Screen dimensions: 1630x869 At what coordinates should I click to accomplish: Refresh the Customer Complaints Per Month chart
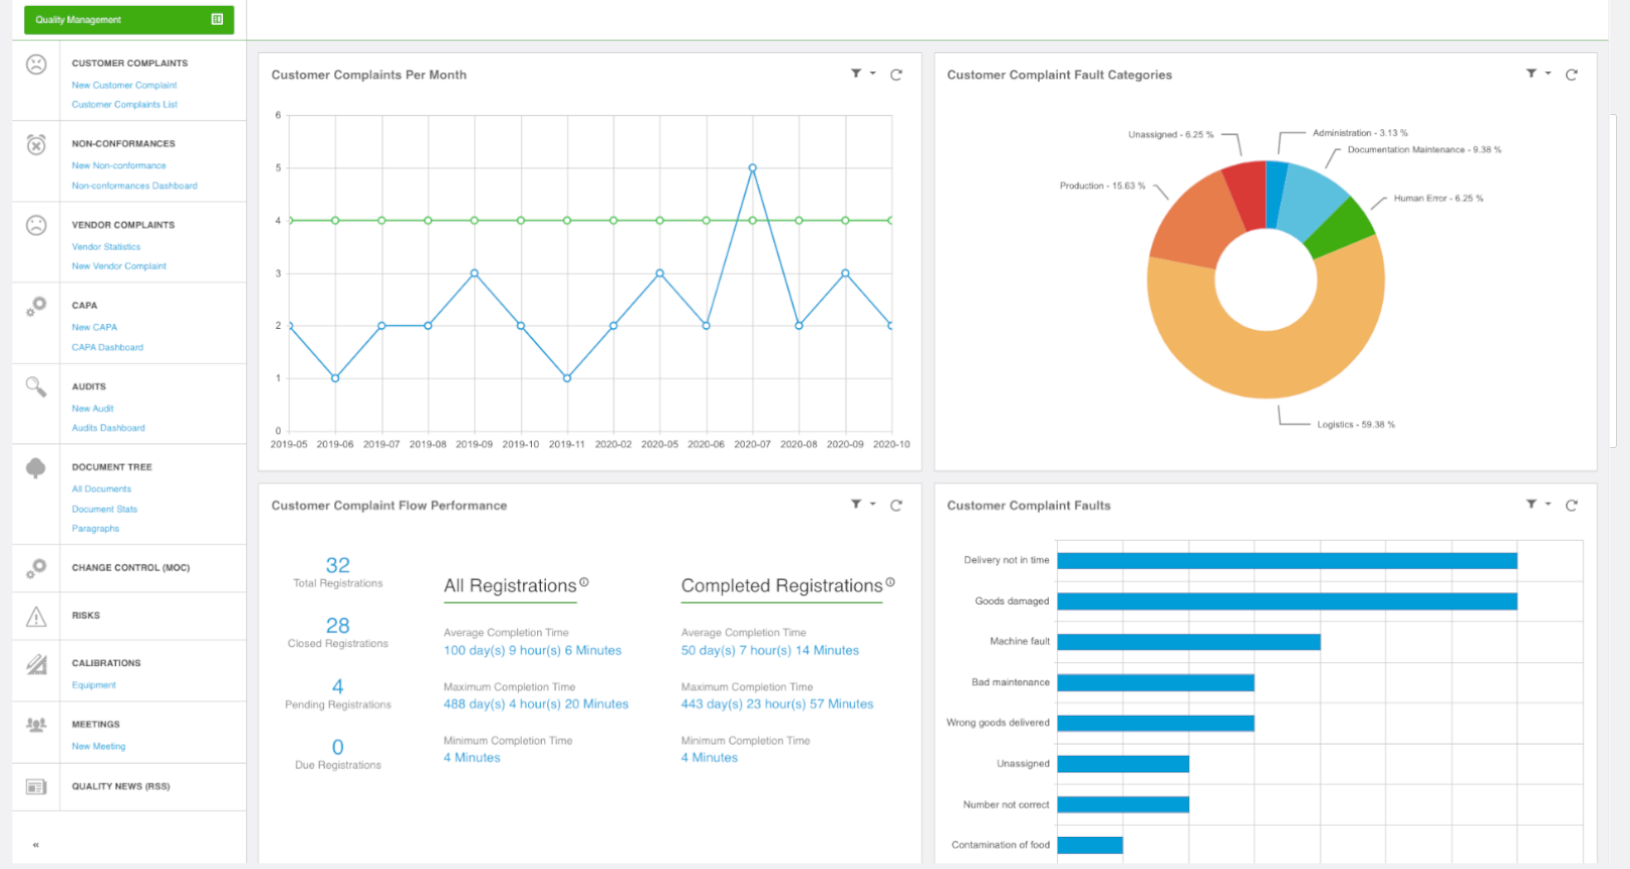[x=896, y=74]
